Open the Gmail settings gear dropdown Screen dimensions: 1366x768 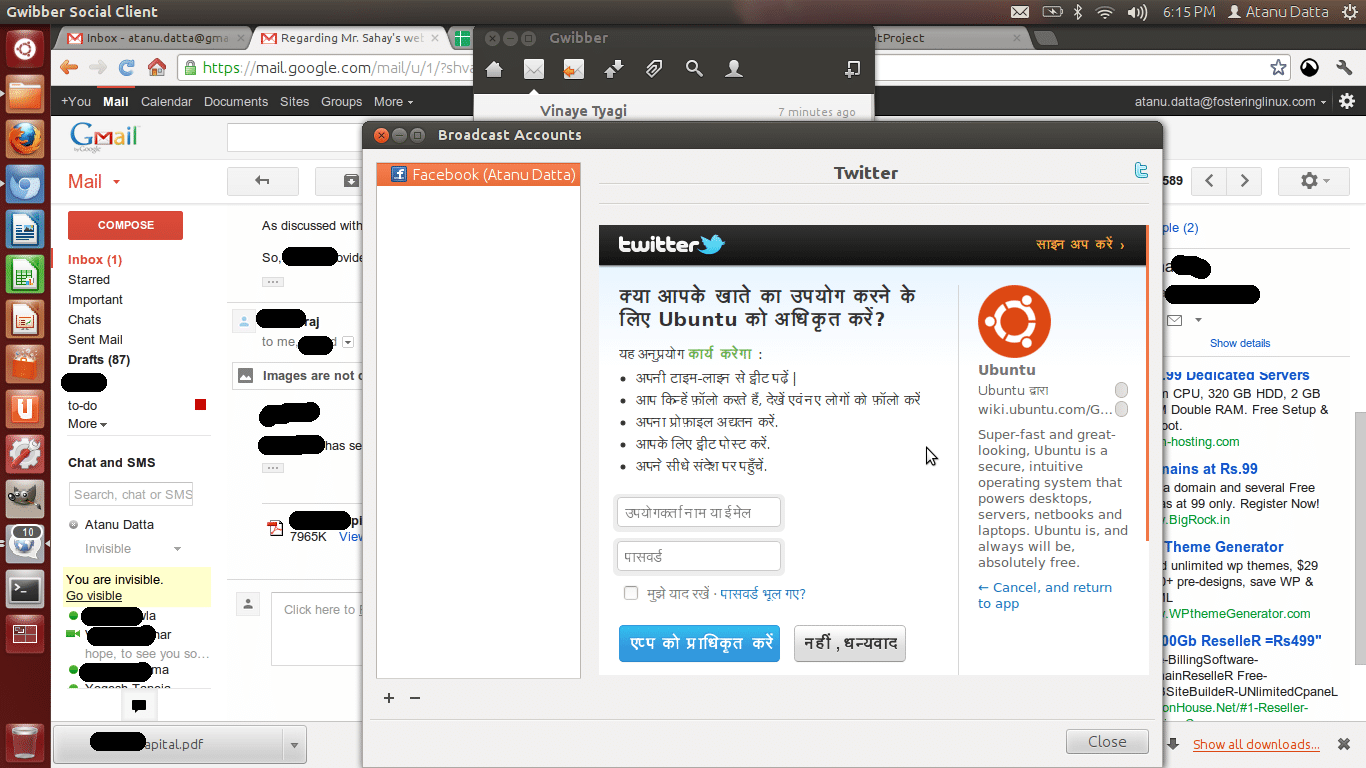[1314, 181]
